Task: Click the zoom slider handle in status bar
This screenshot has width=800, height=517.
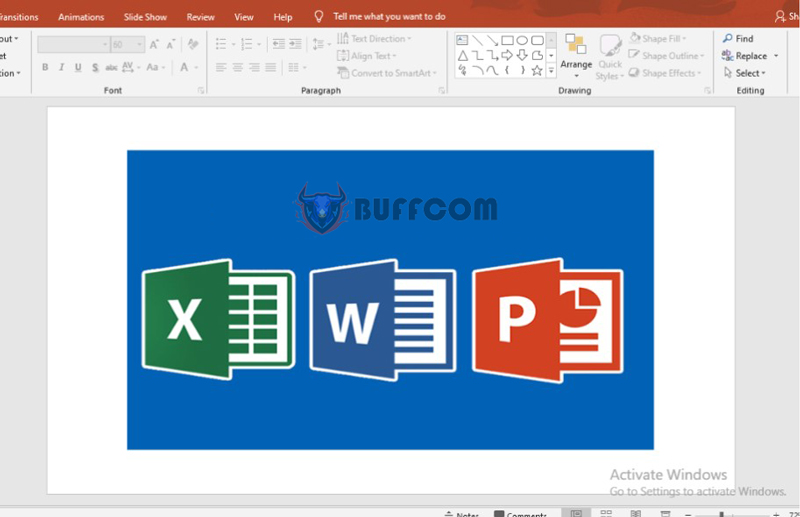Action: pyautogui.click(x=721, y=514)
